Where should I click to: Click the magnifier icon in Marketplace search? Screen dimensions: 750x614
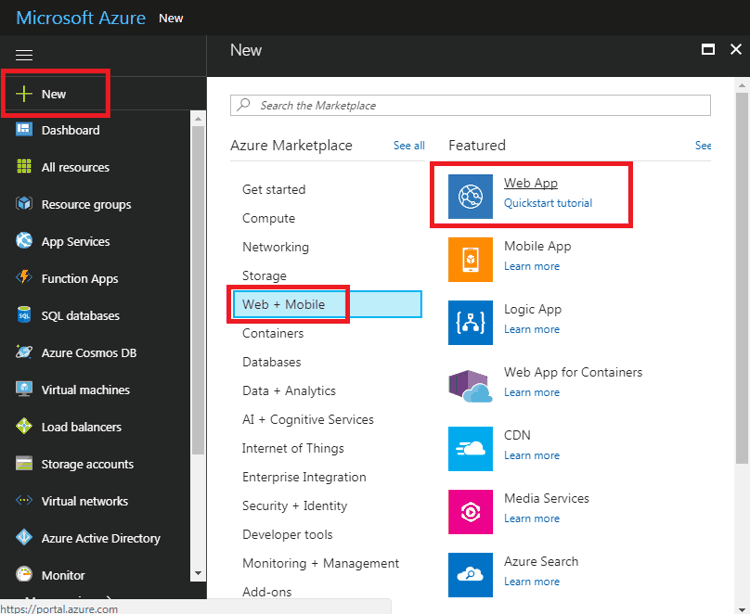pos(244,104)
